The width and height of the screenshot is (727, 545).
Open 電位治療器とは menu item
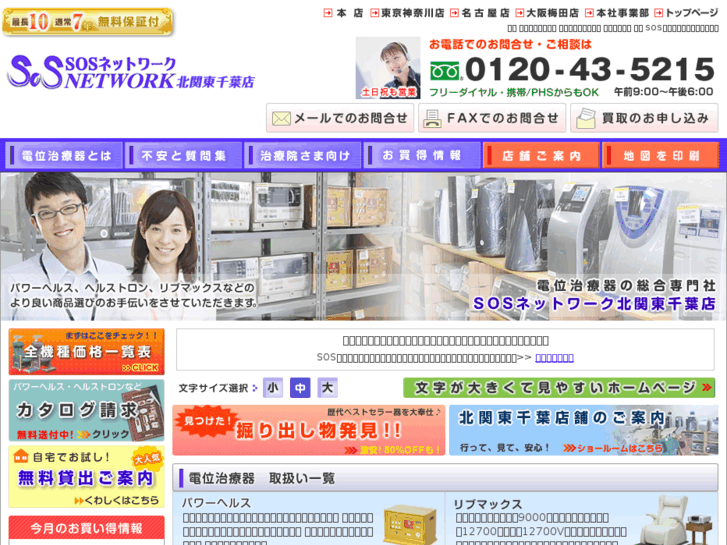coord(64,155)
